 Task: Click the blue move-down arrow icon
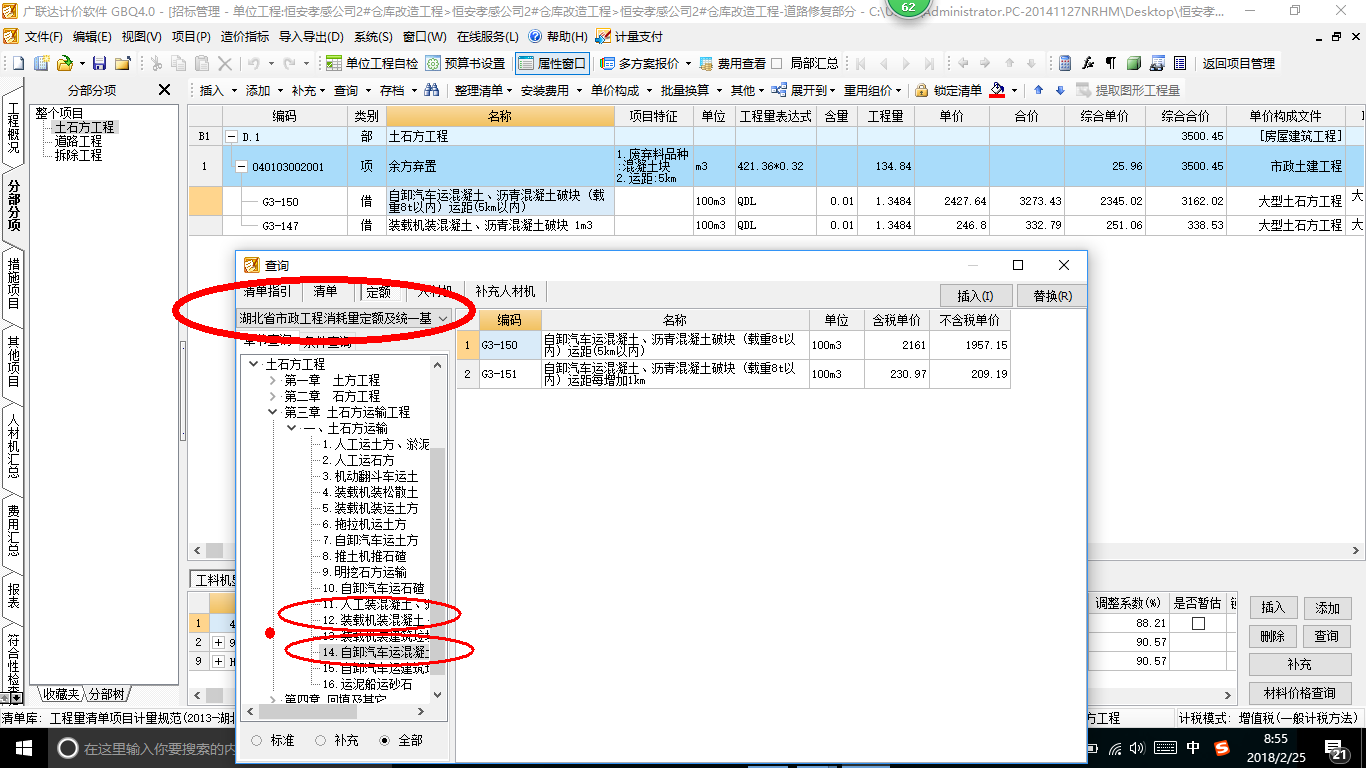pyautogui.click(x=1058, y=90)
